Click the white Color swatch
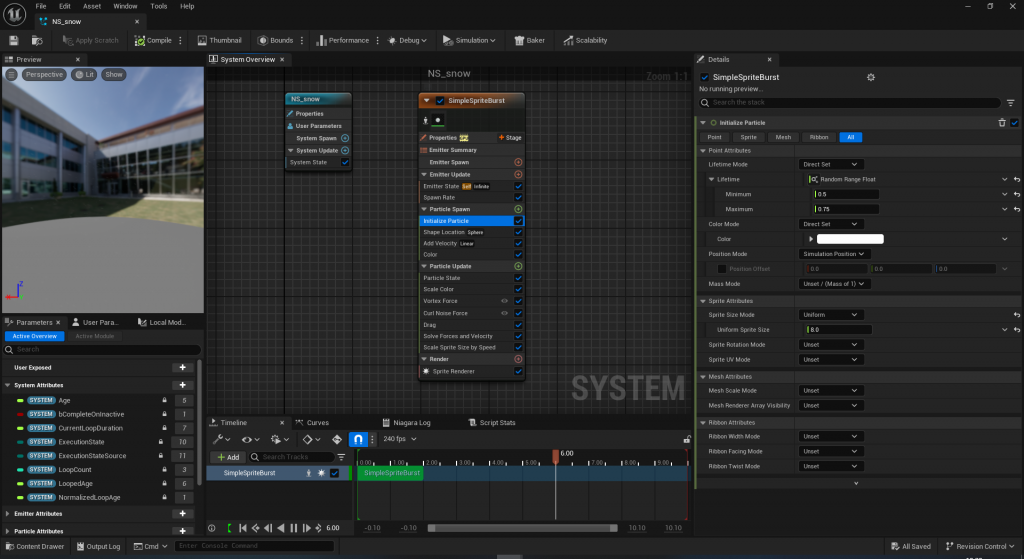This screenshot has height=559, width=1024. (850, 239)
